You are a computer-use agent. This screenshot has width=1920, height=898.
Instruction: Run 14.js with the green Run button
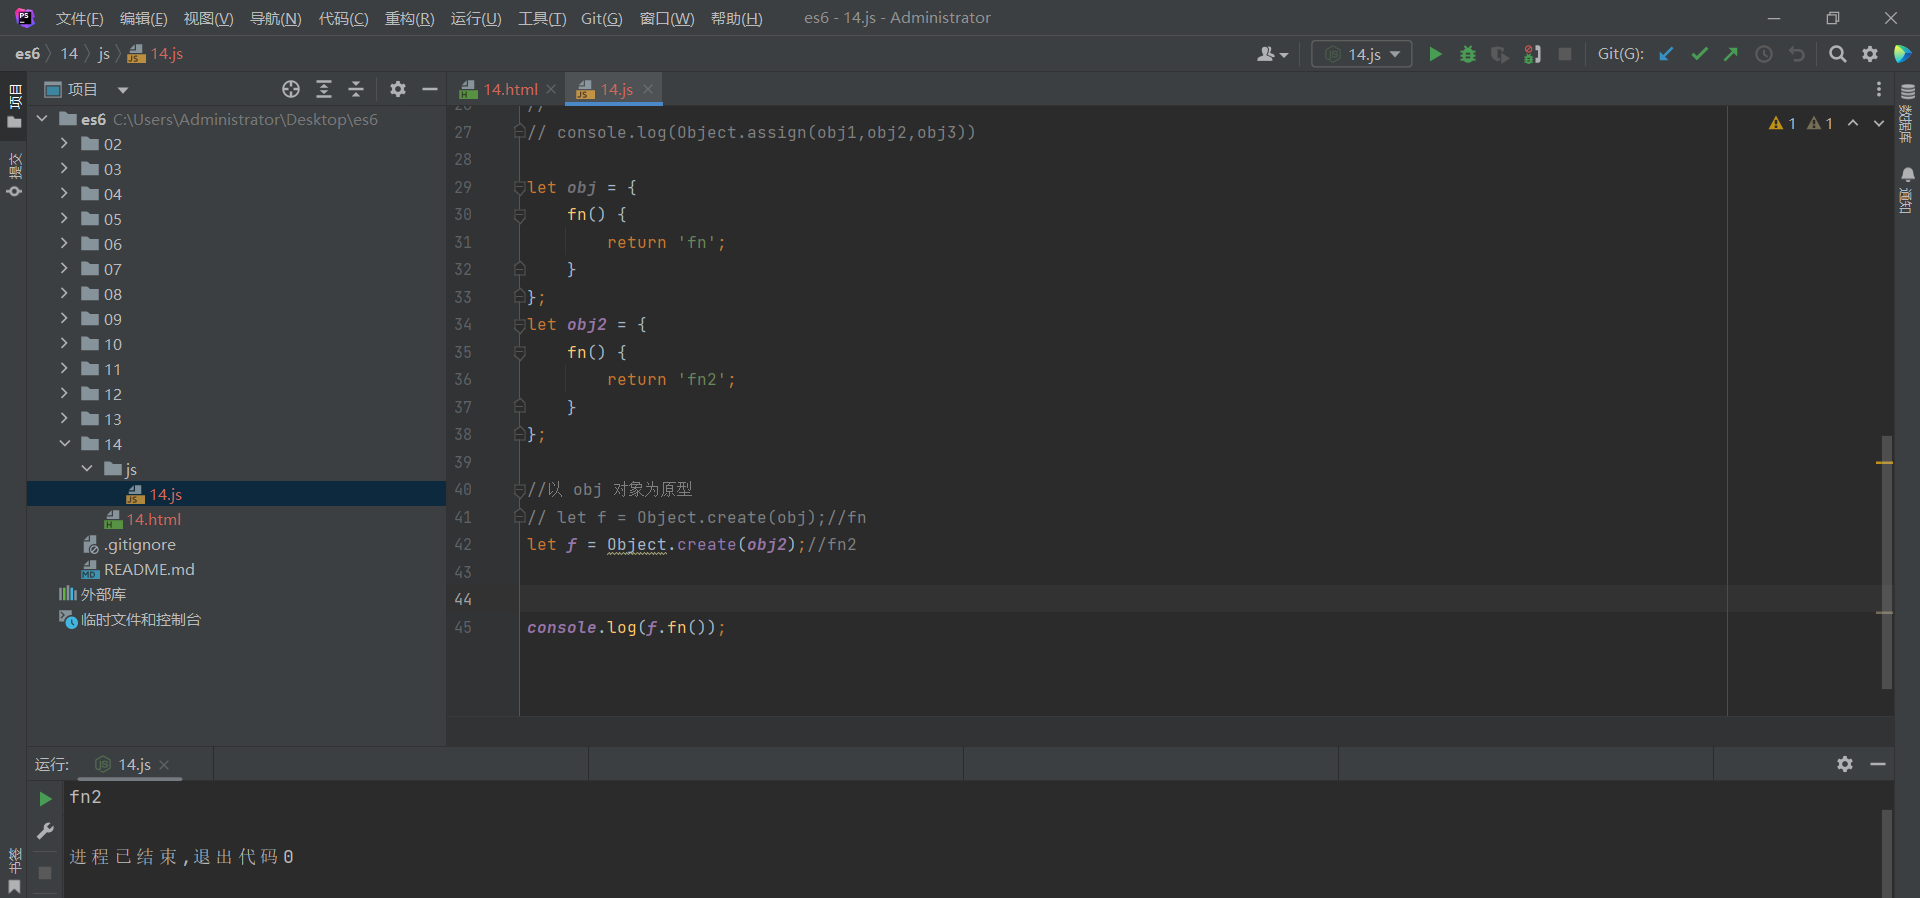click(1435, 54)
